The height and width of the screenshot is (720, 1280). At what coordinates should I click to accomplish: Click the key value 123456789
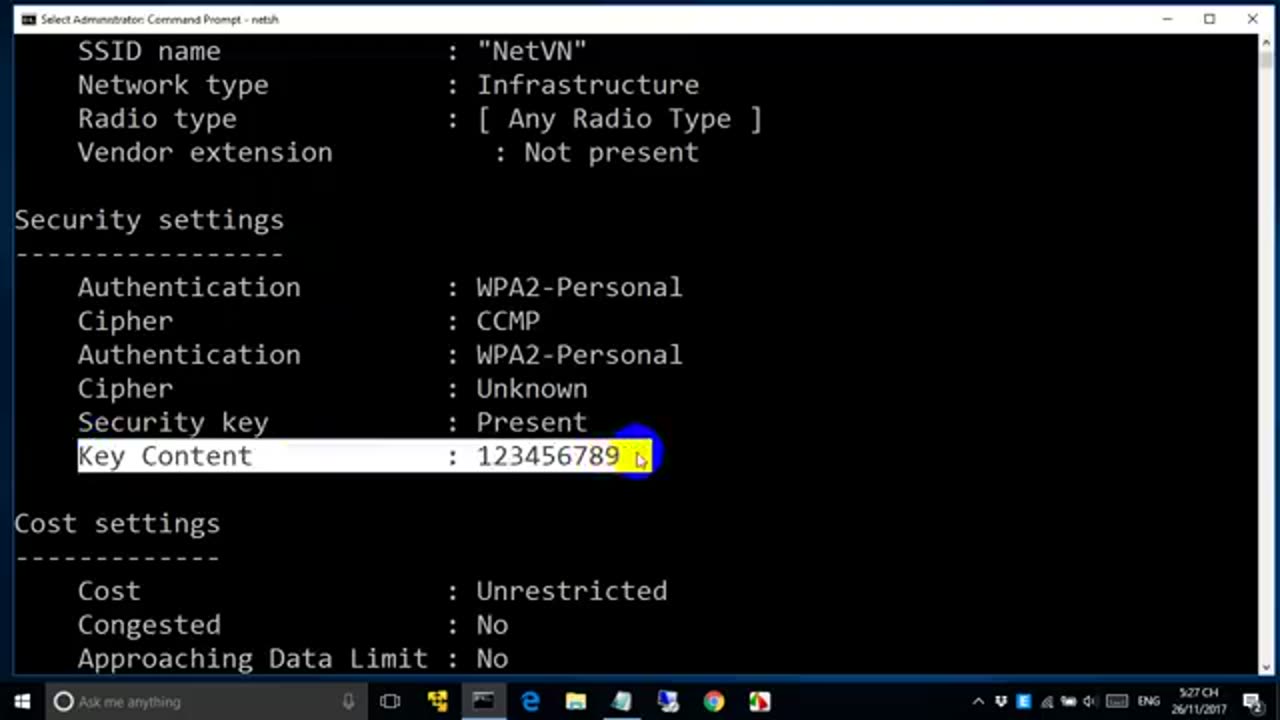[548, 456]
